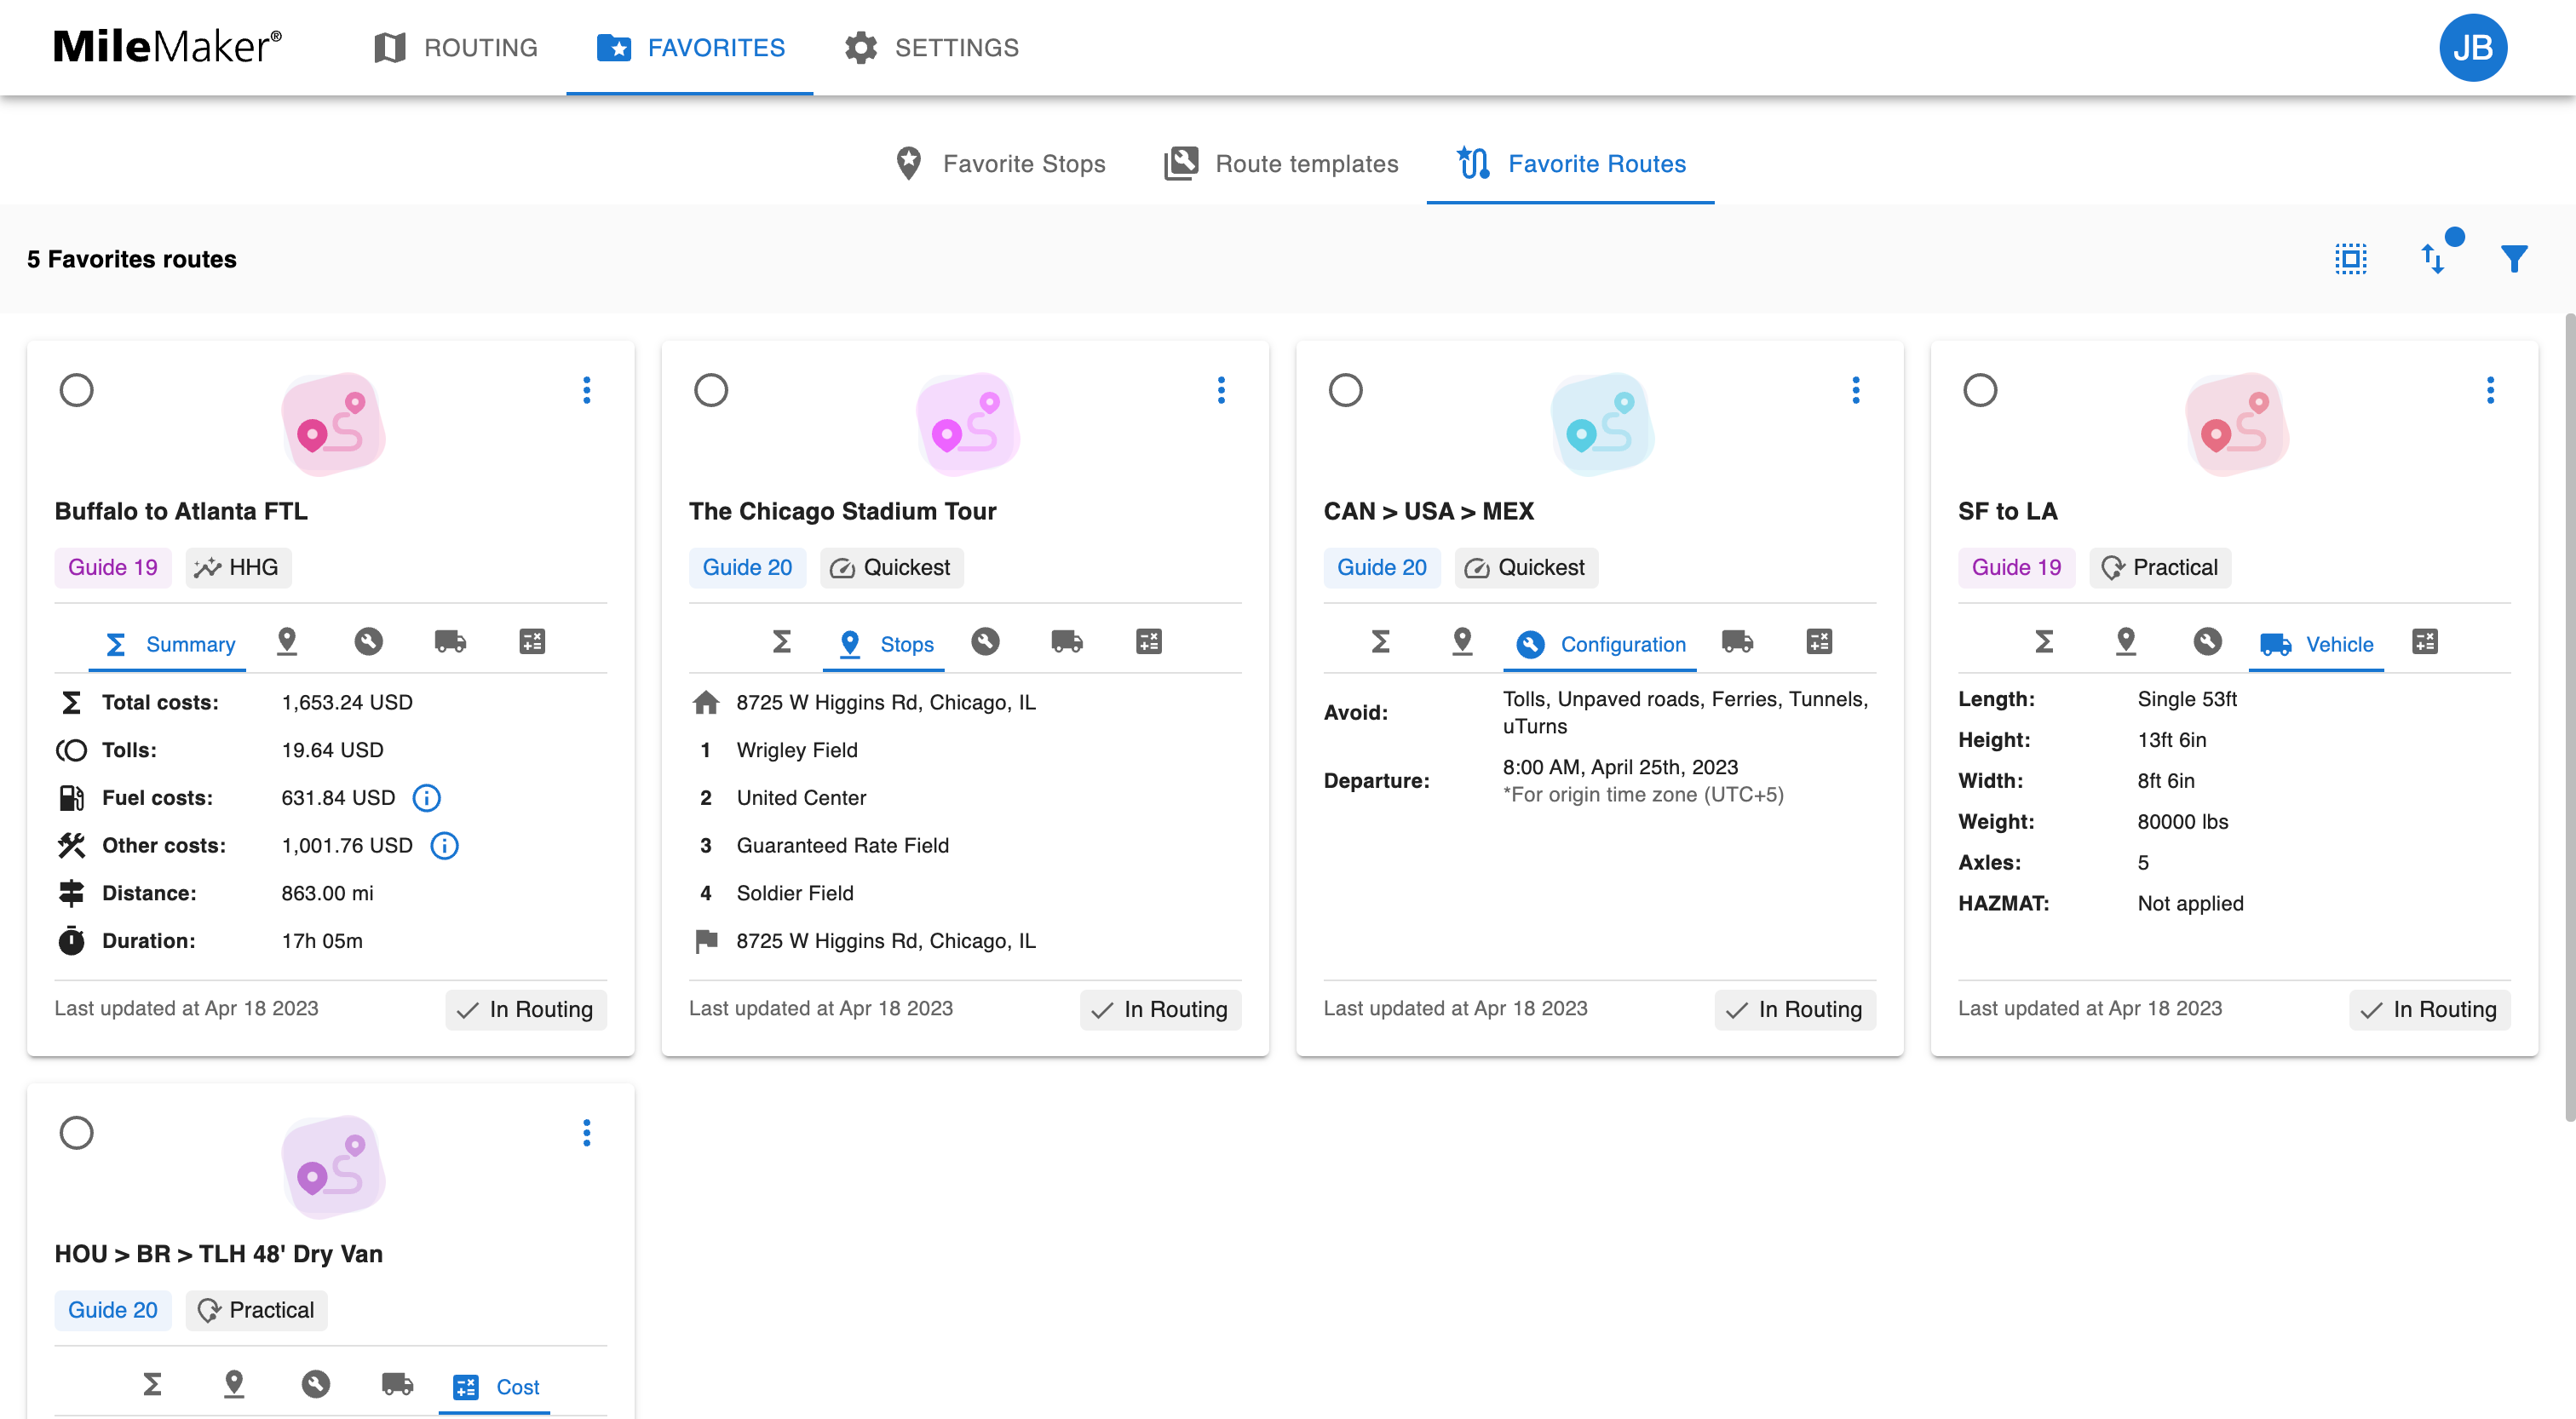2576x1419 pixels.
Task: Show stops pin icon on HOU > BR > TLH card
Action: pyautogui.click(x=234, y=1385)
